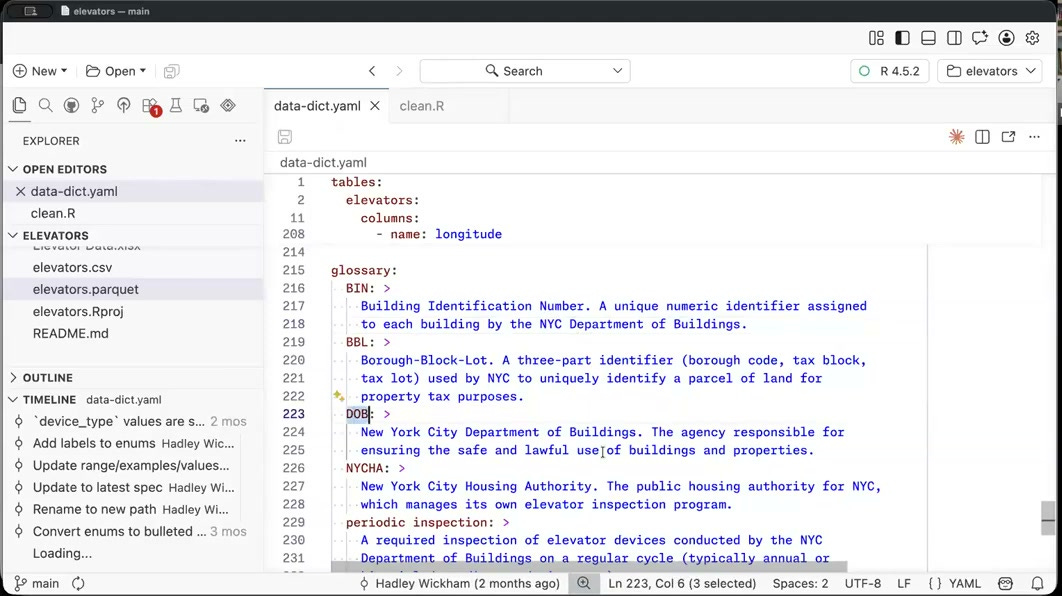Open the Explorer files view in activity bar
The image size is (1062, 596).
(x=19, y=105)
